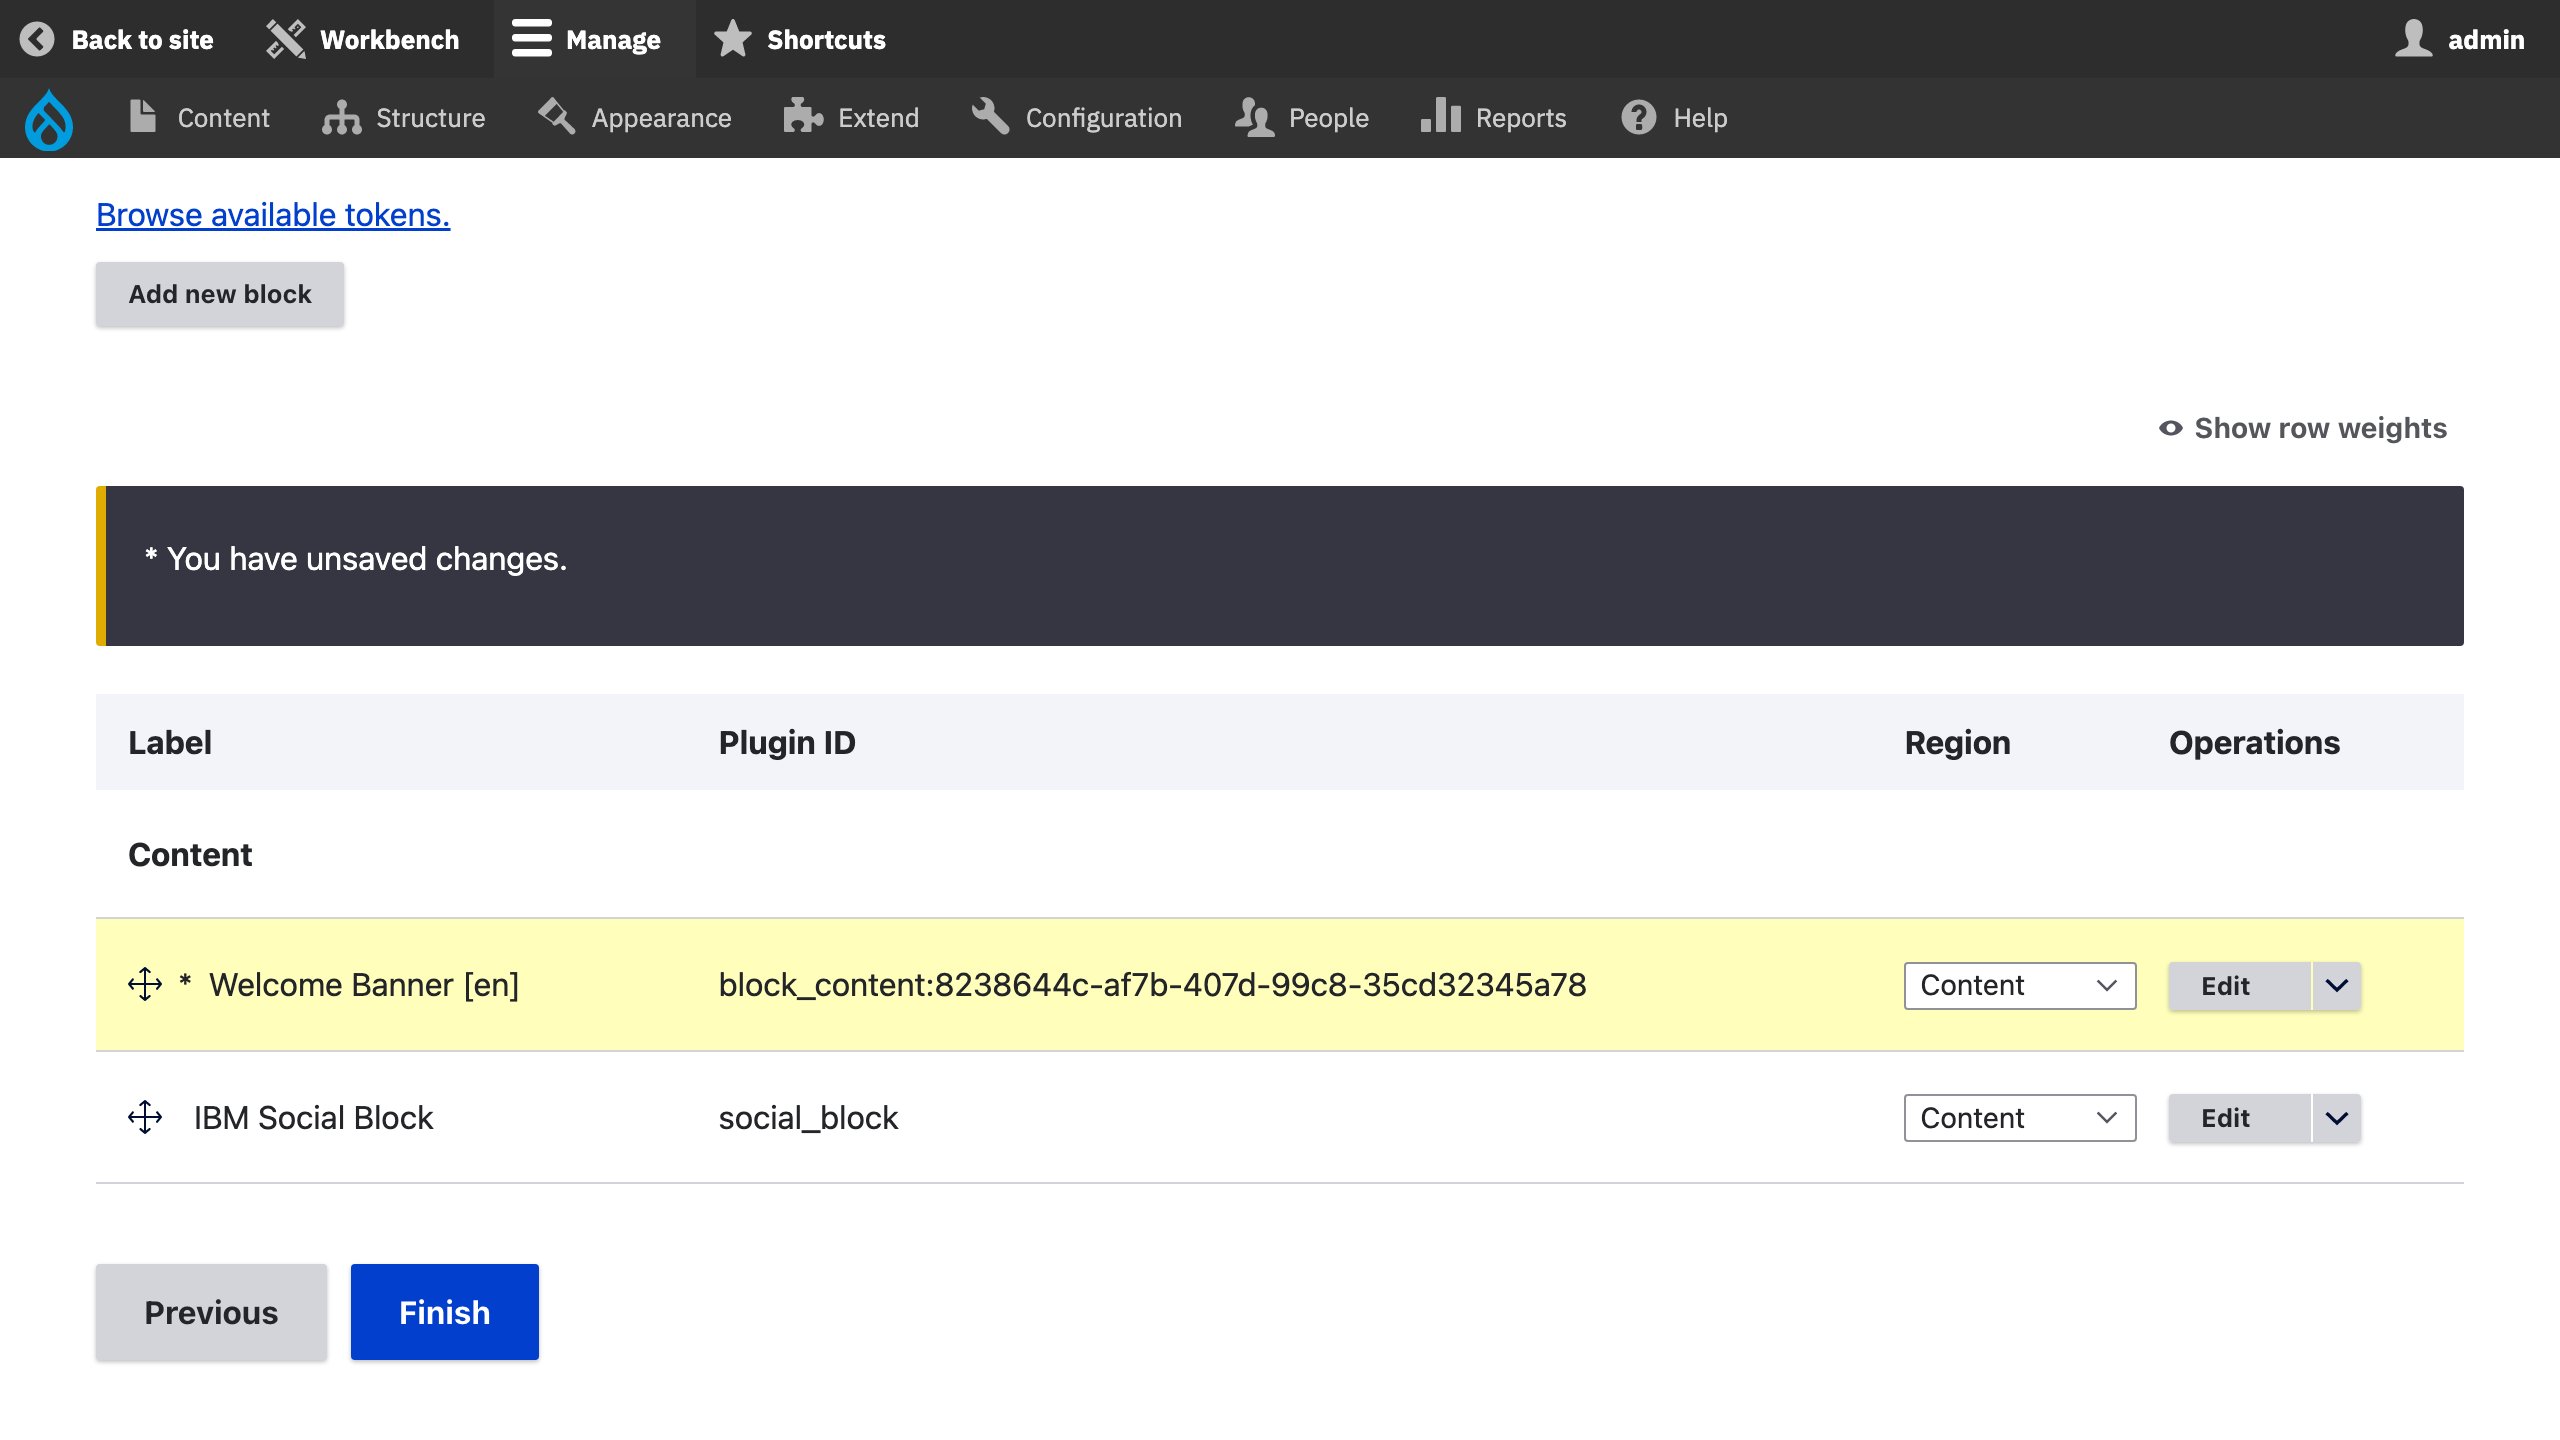
Task: Click the Configuration wrench icon
Action: point(990,117)
